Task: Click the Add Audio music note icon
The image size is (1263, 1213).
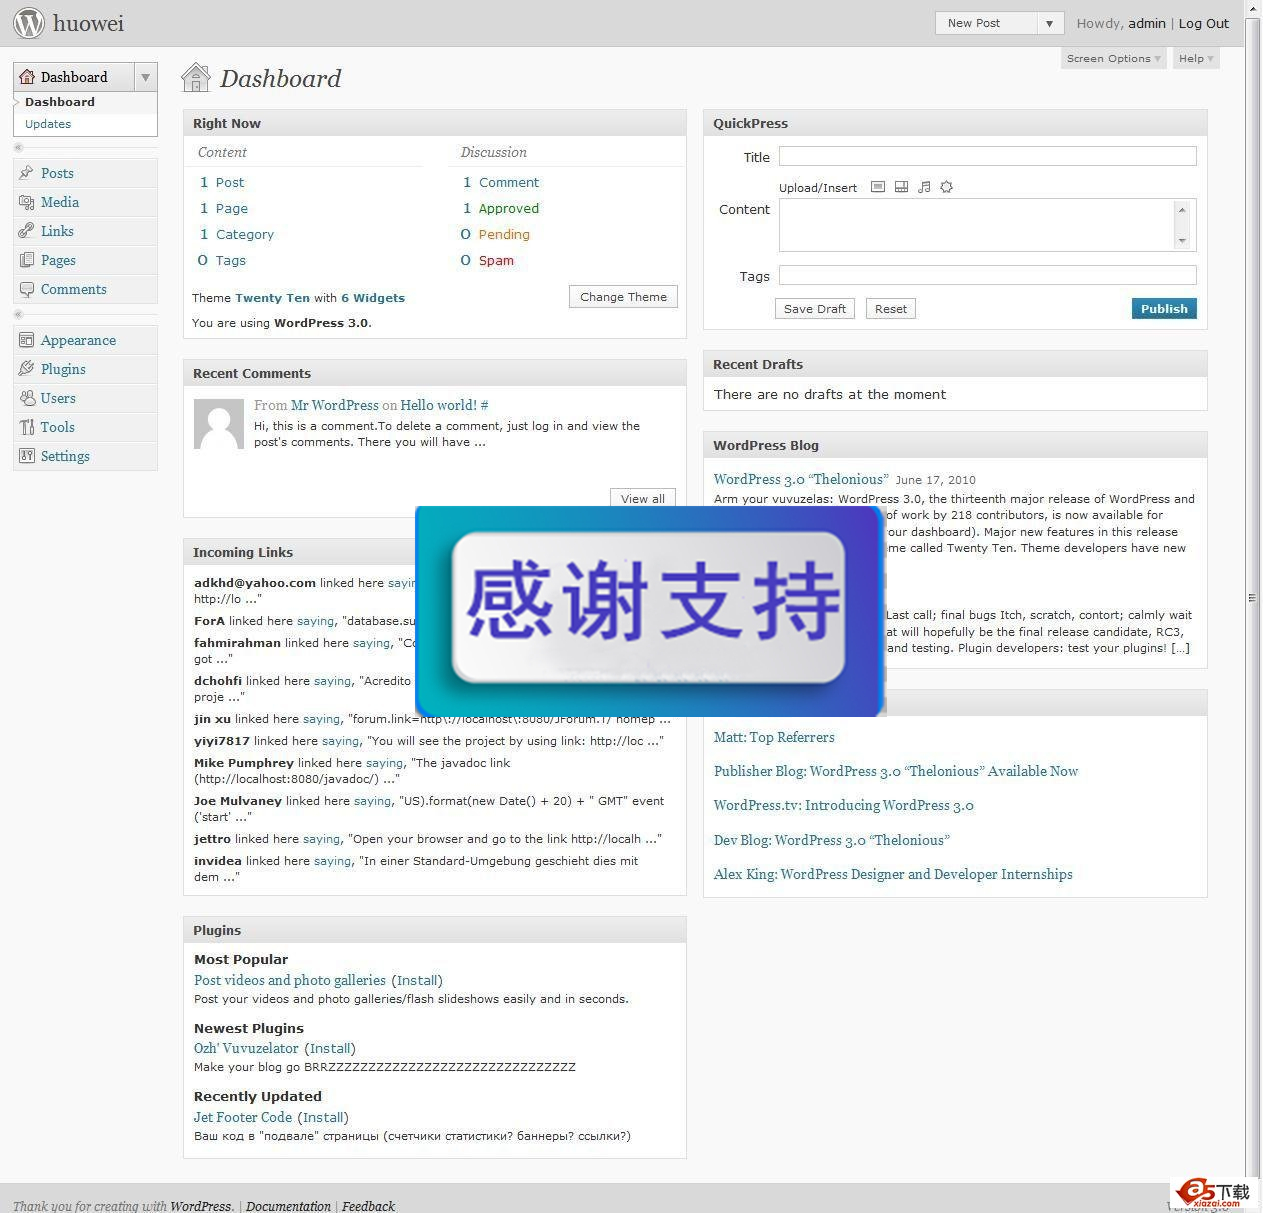Action: (924, 187)
